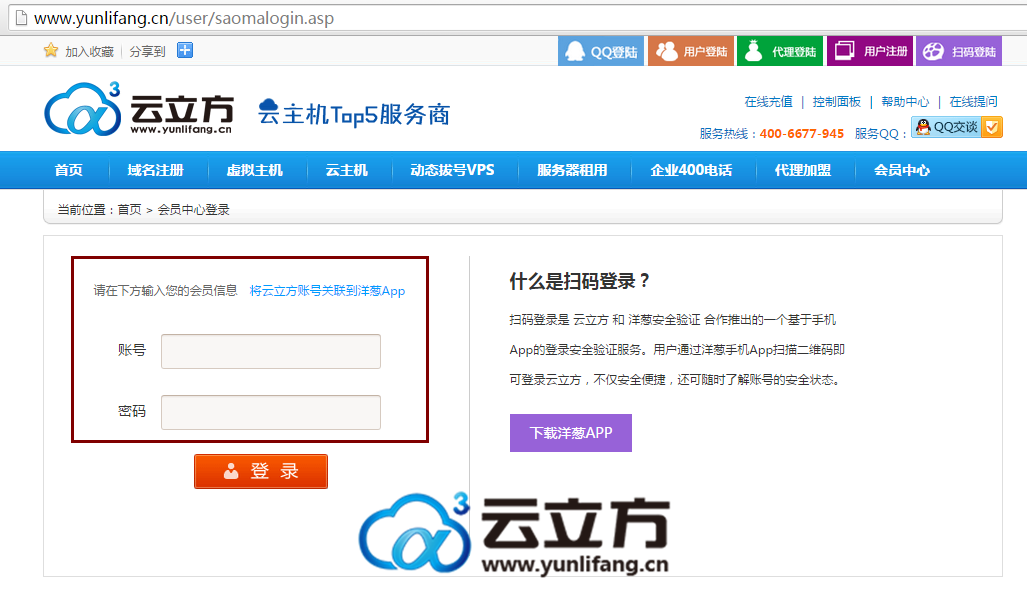Screen dimensions: 1027x589
Task: Click the QQ交谈 chat button
Action: coord(947,127)
